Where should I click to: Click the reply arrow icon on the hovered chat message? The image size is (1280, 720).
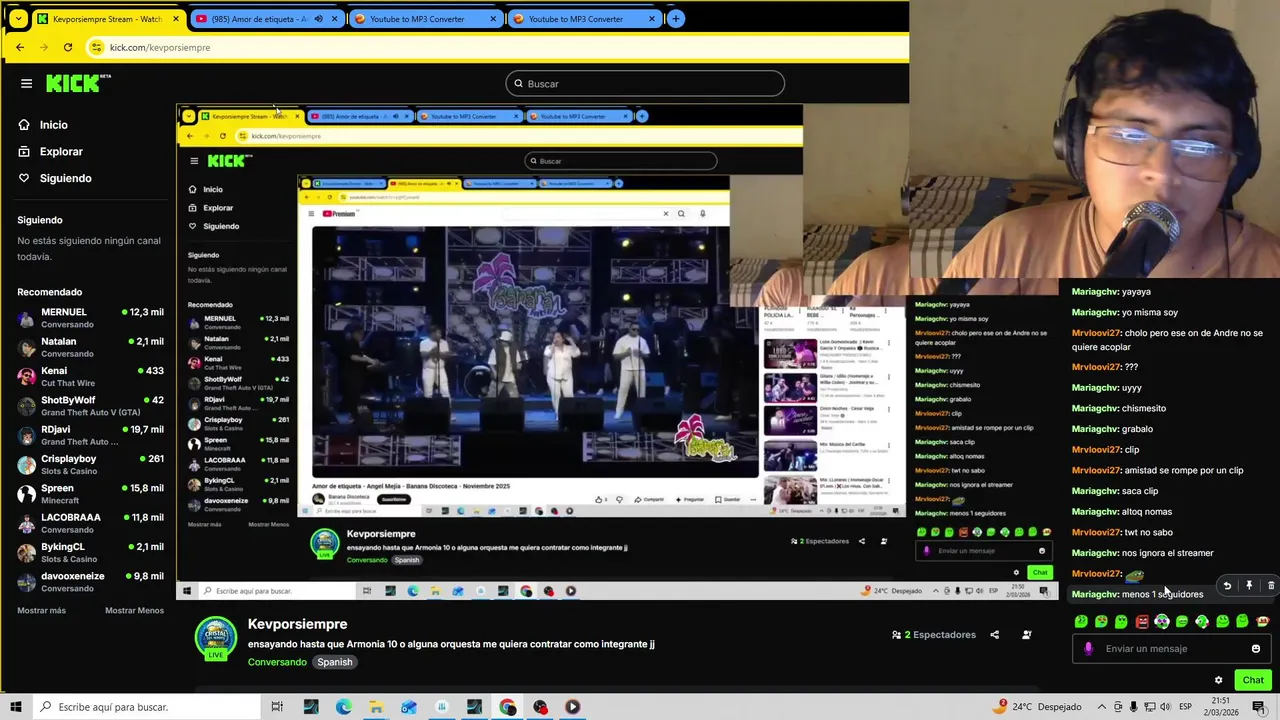[x=1227, y=586]
